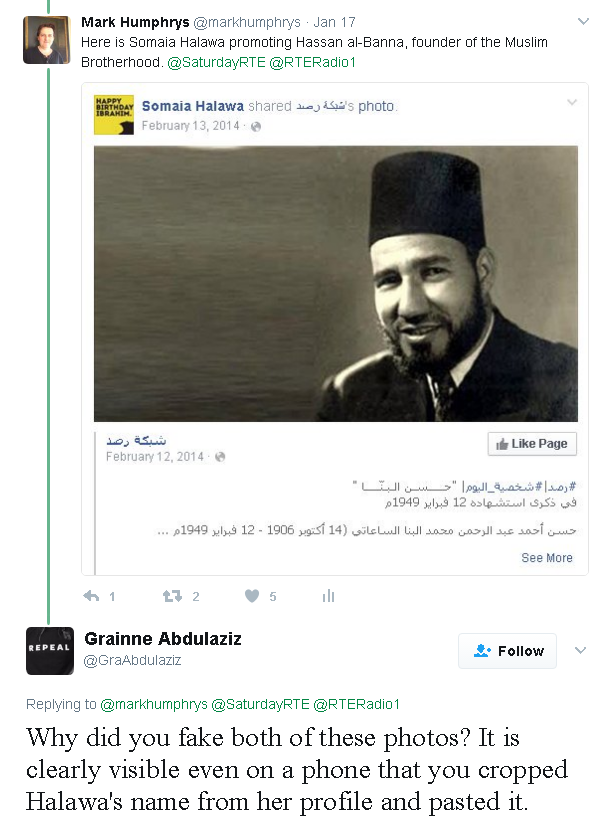612x826 pixels.
Task: Click the reply arrow icon on the tweet
Action: tap(92, 596)
